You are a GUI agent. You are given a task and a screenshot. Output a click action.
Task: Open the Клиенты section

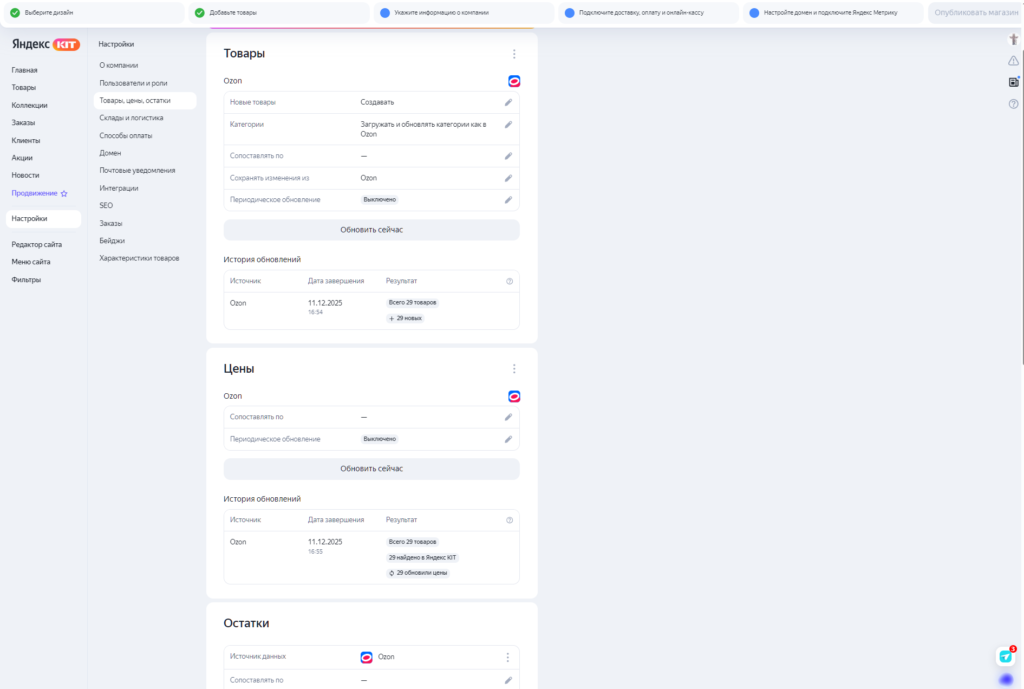[x=25, y=140]
